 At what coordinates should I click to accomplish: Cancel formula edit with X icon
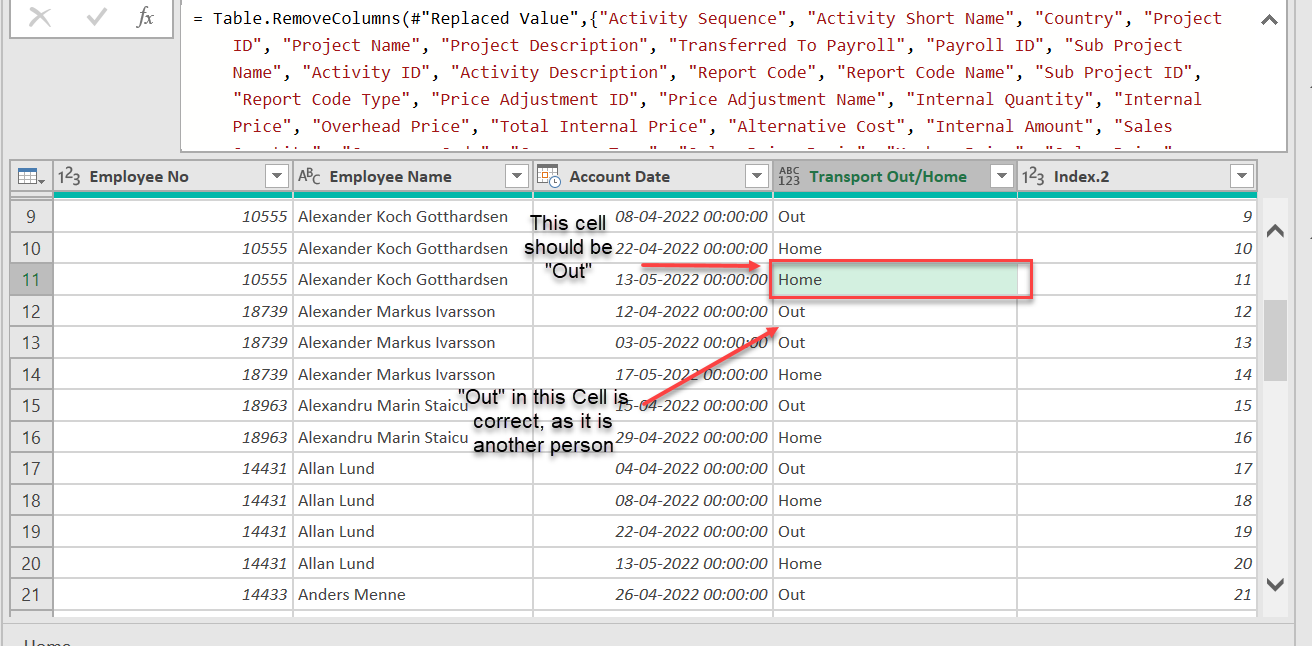(x=40, y=17)
